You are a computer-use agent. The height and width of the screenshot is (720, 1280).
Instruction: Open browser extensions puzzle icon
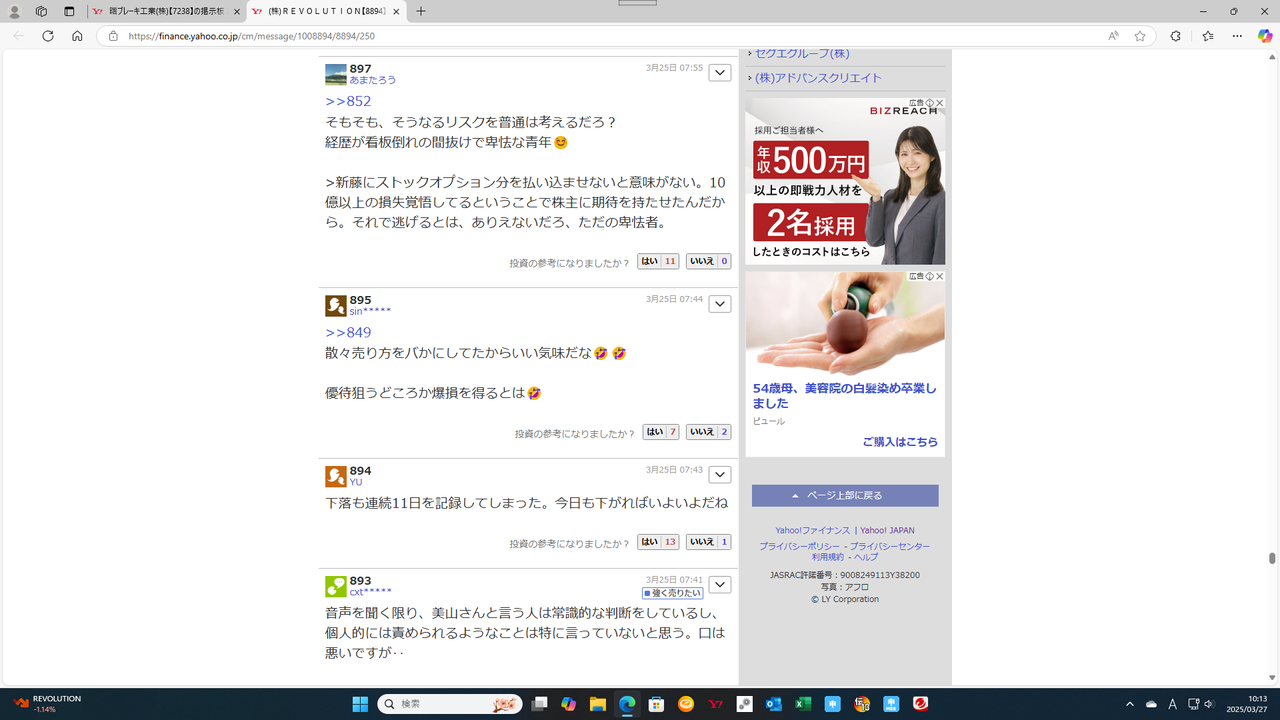(1175, 36)
